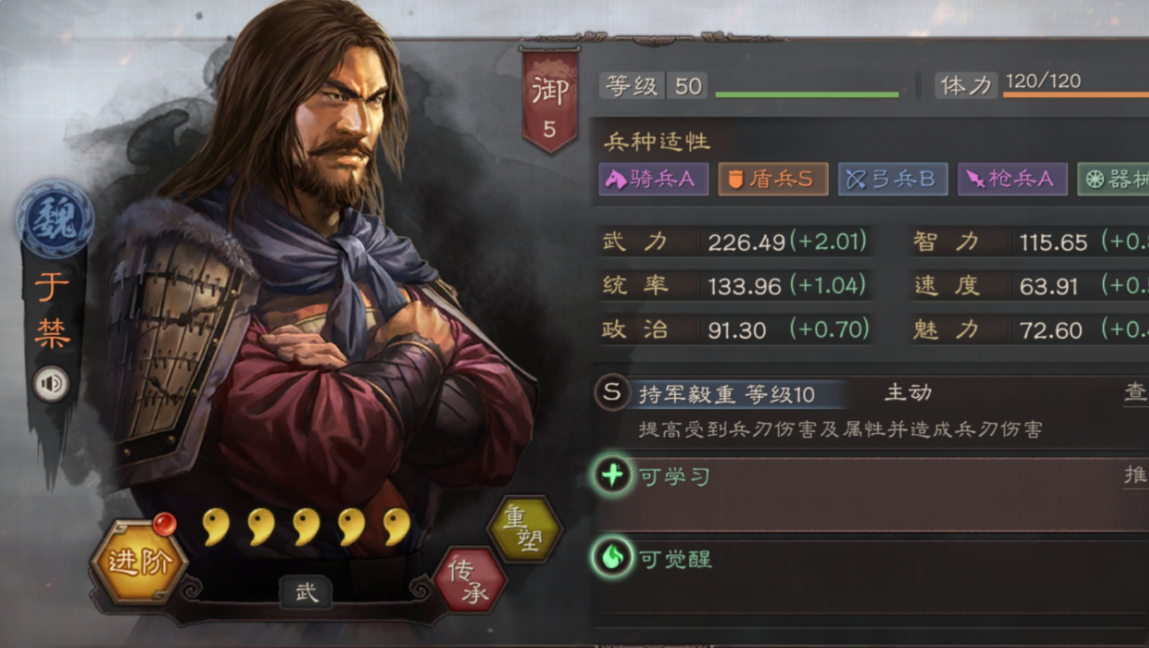Click the S-rank skill badge icon
Screen dimensions: 1149x648
[x=612, y=392]
